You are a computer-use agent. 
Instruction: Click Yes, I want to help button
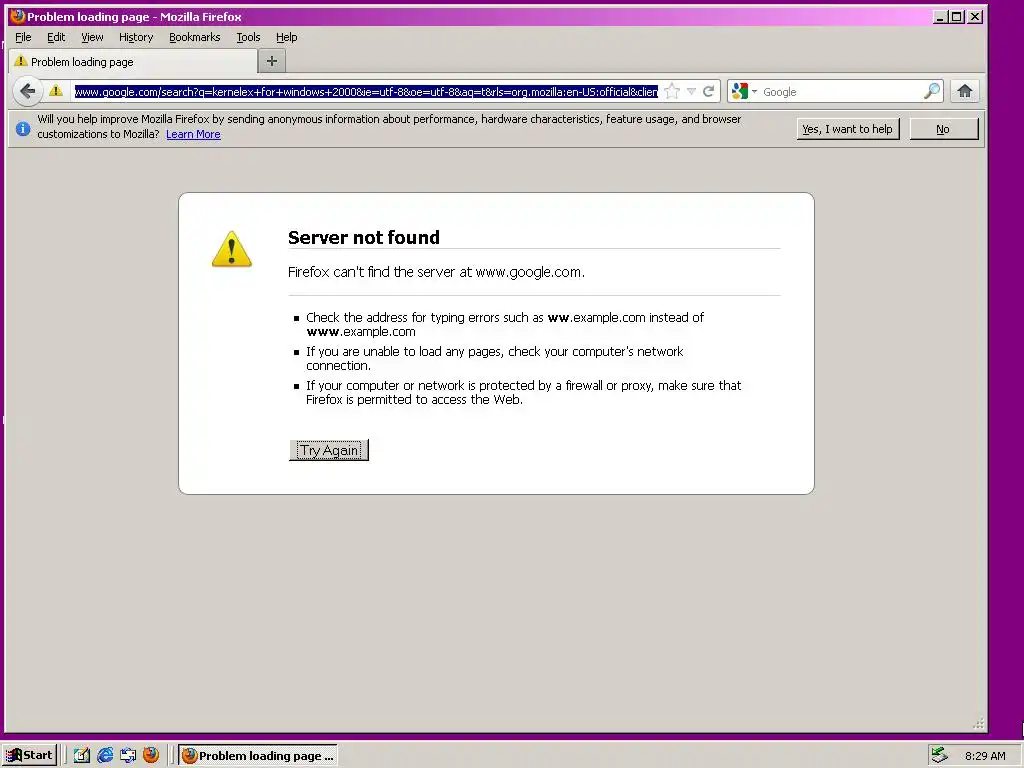(x=848, y=129)
